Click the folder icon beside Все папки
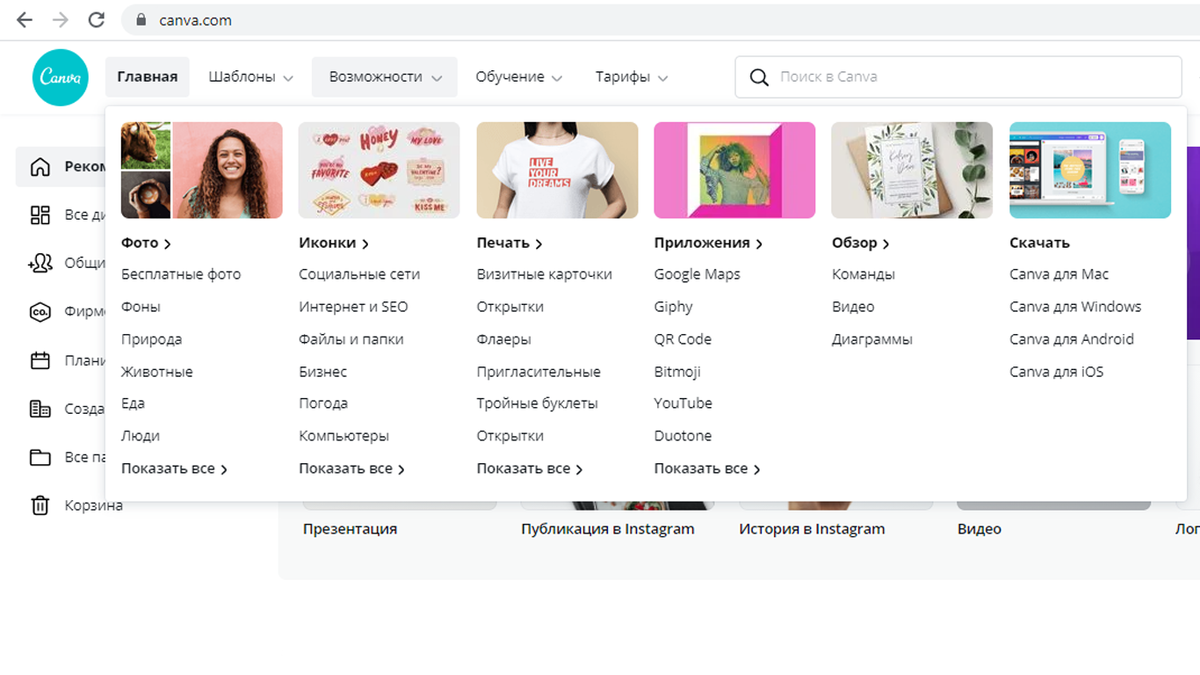 tap(40, 457)
